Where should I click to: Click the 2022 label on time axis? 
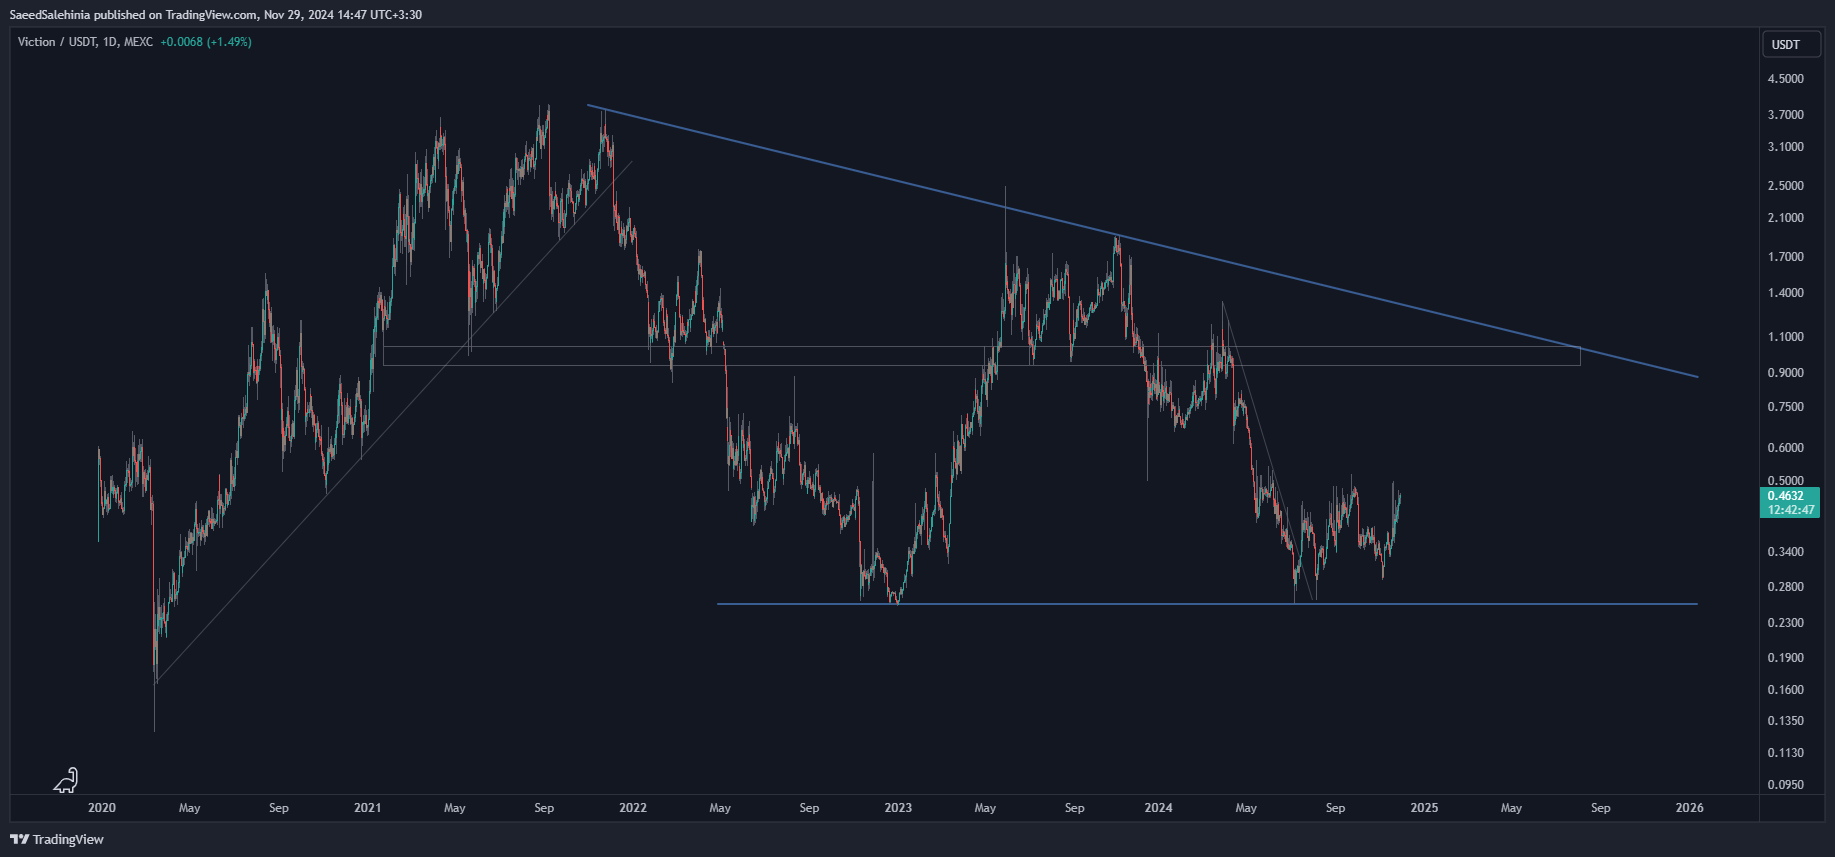click(633, 808)
